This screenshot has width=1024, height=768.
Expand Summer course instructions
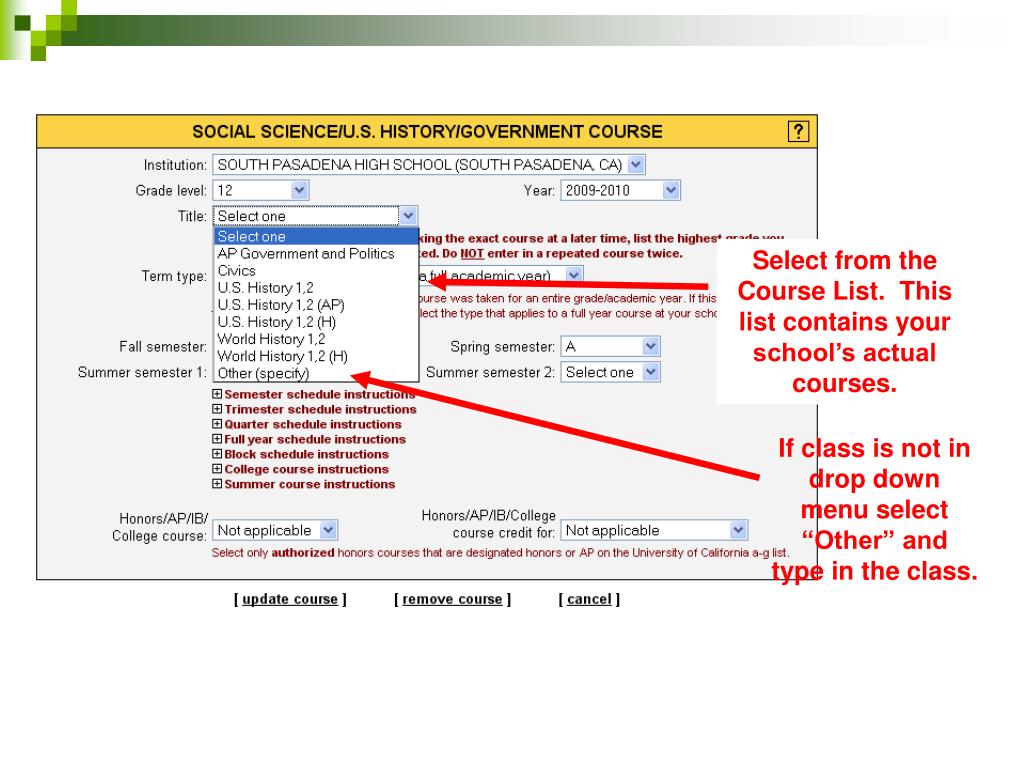point(217,484)
